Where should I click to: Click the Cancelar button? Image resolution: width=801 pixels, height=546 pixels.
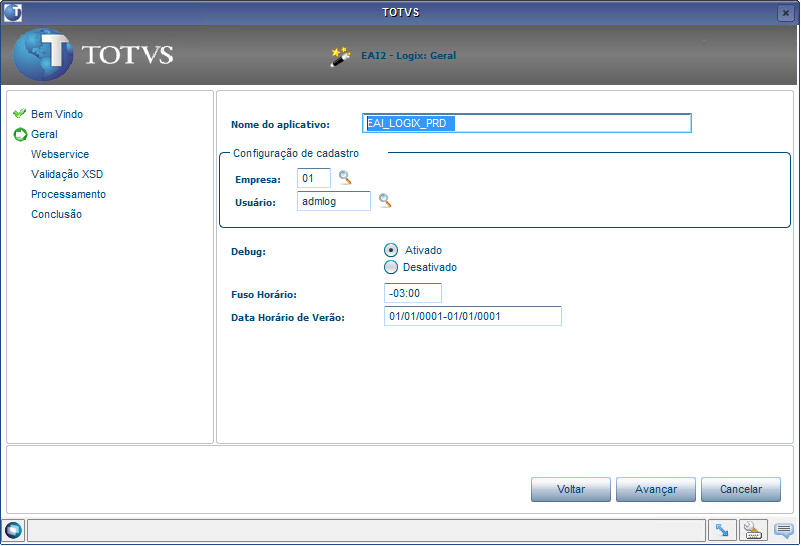(741, 489)
